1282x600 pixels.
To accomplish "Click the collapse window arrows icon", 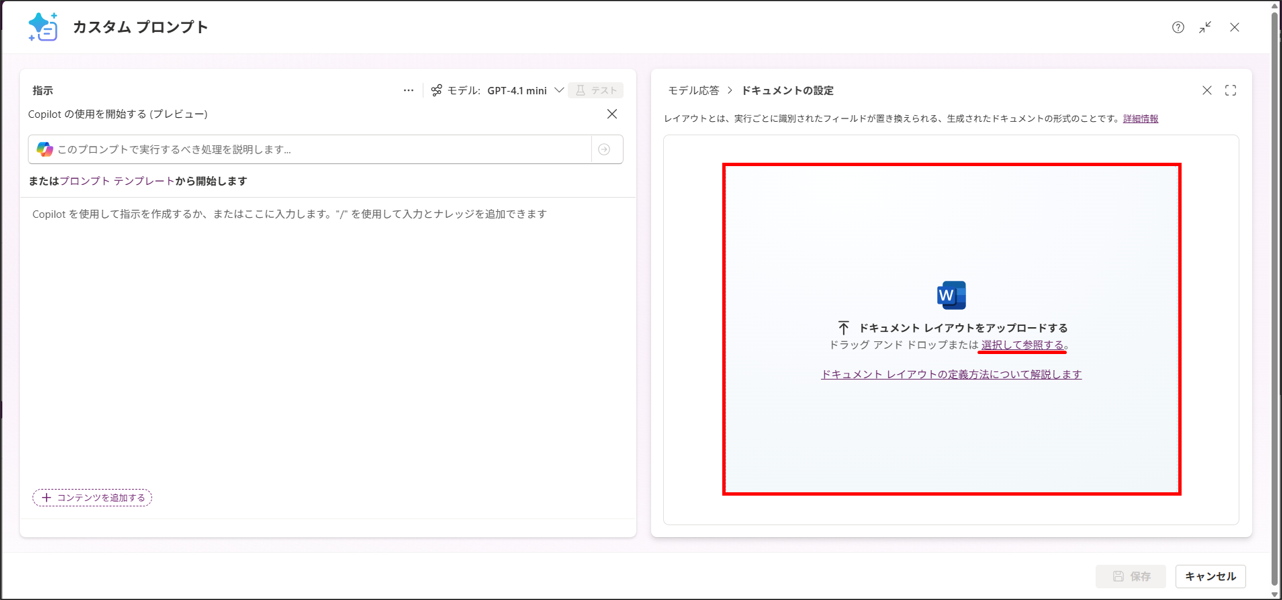I will coord(1205,28).
